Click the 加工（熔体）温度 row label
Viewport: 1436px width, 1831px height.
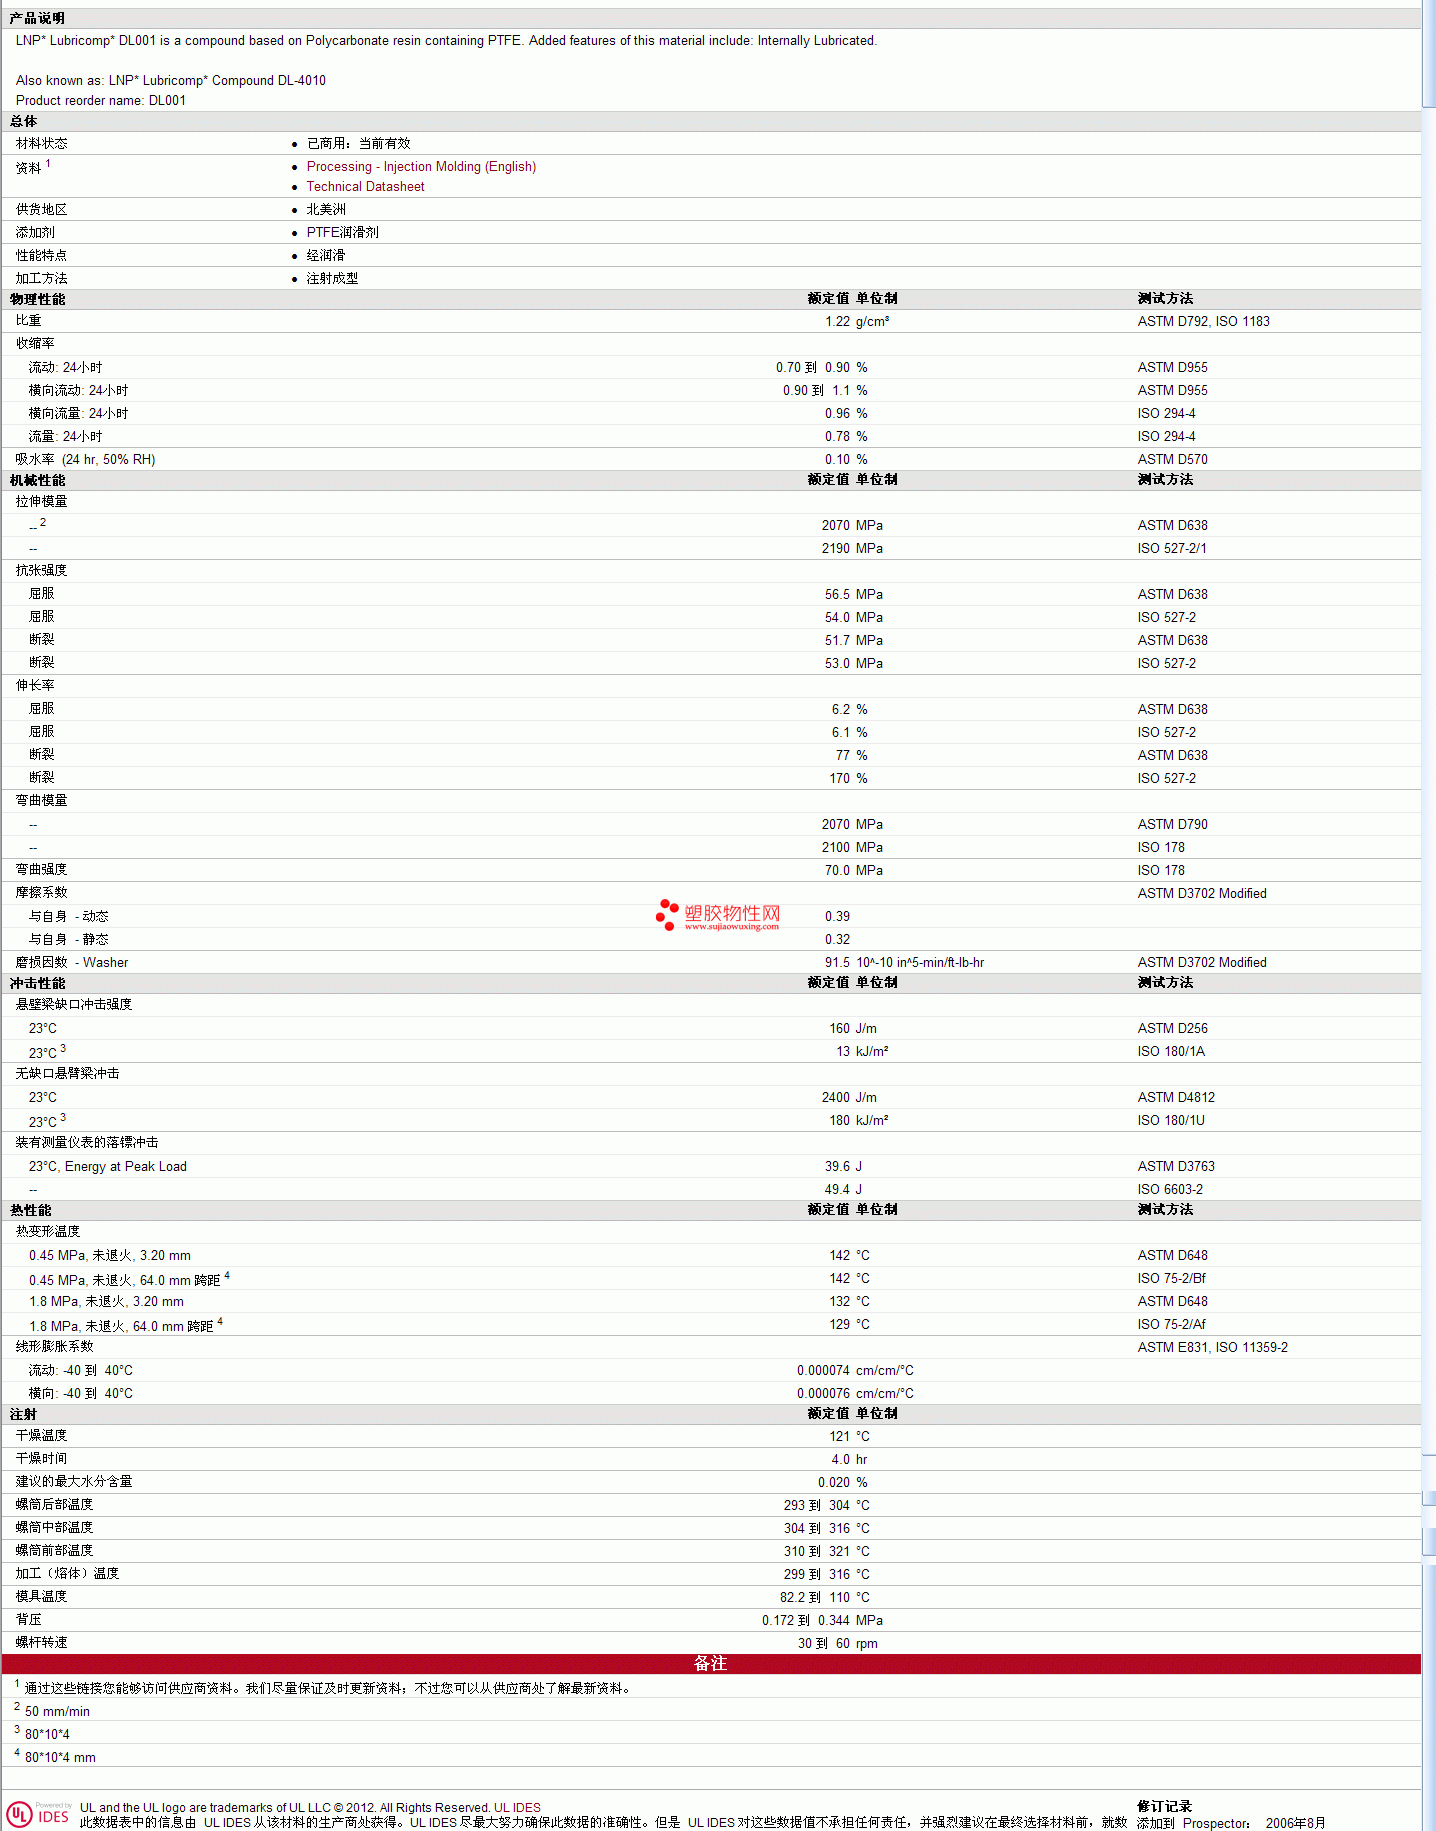67,1574
